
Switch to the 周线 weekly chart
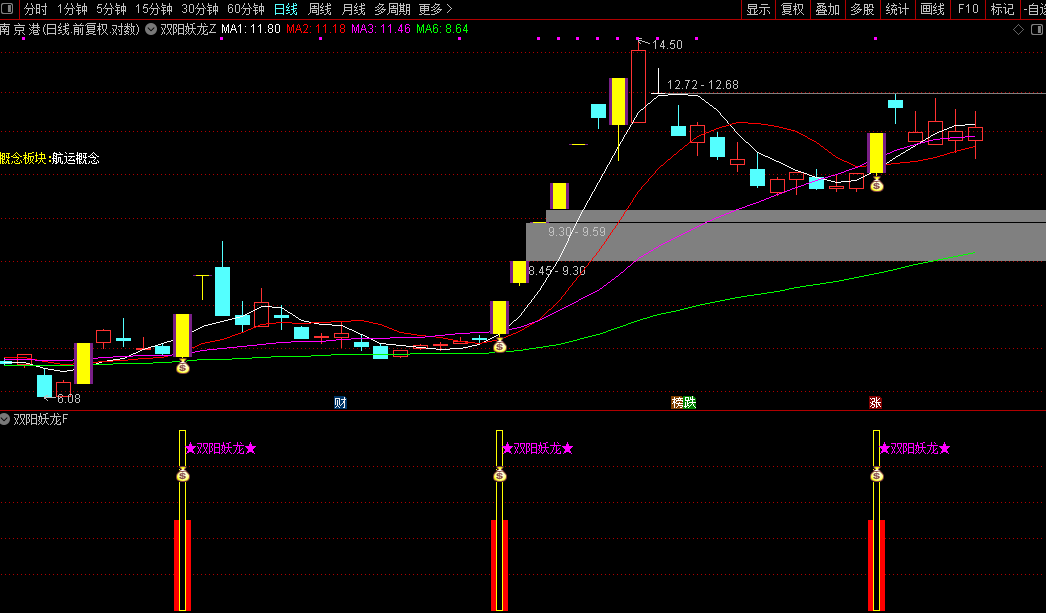coord(320,9)
